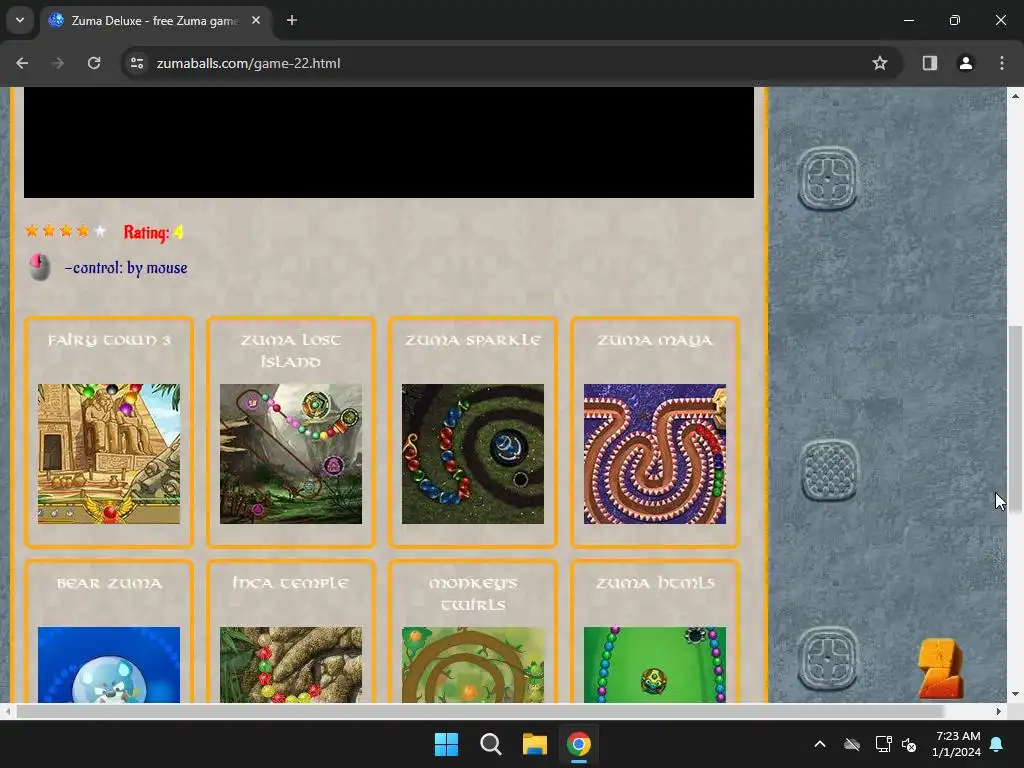1024x768 pixels.
Task: Open the Zuma Maya title link
Action: (x=655, y=340)
